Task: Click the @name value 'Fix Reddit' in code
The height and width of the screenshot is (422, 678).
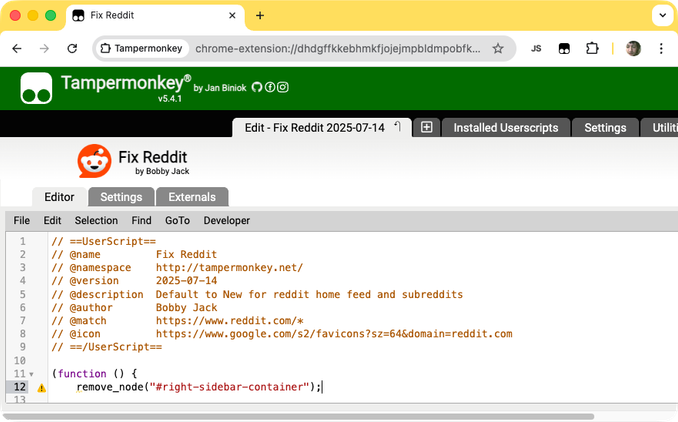Action: [x=186, y=255]
